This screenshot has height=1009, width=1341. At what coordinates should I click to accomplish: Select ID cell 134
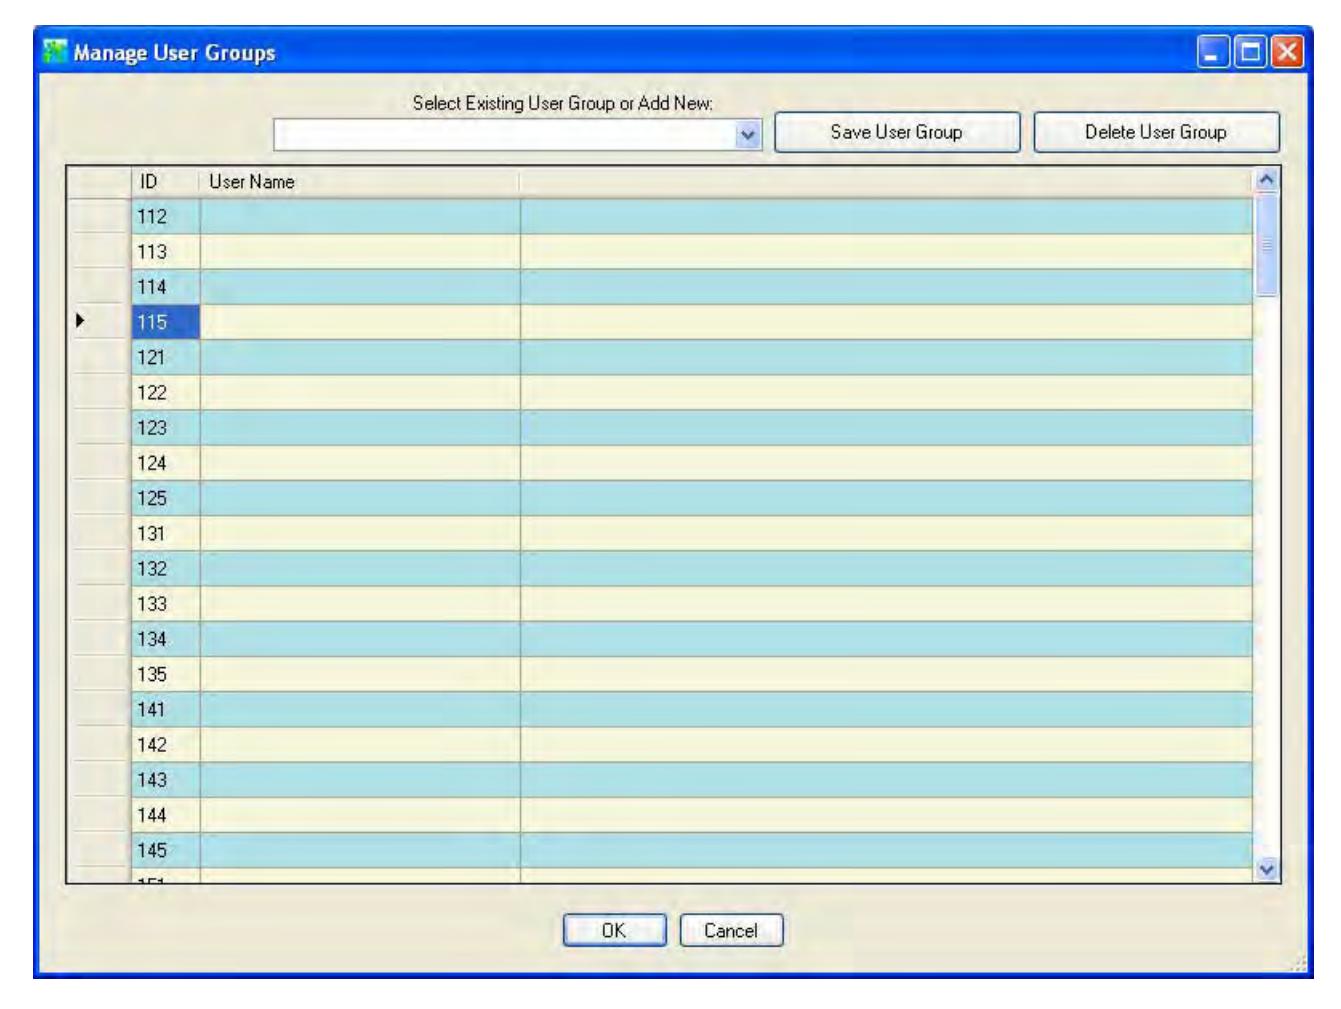click(166, 639)
